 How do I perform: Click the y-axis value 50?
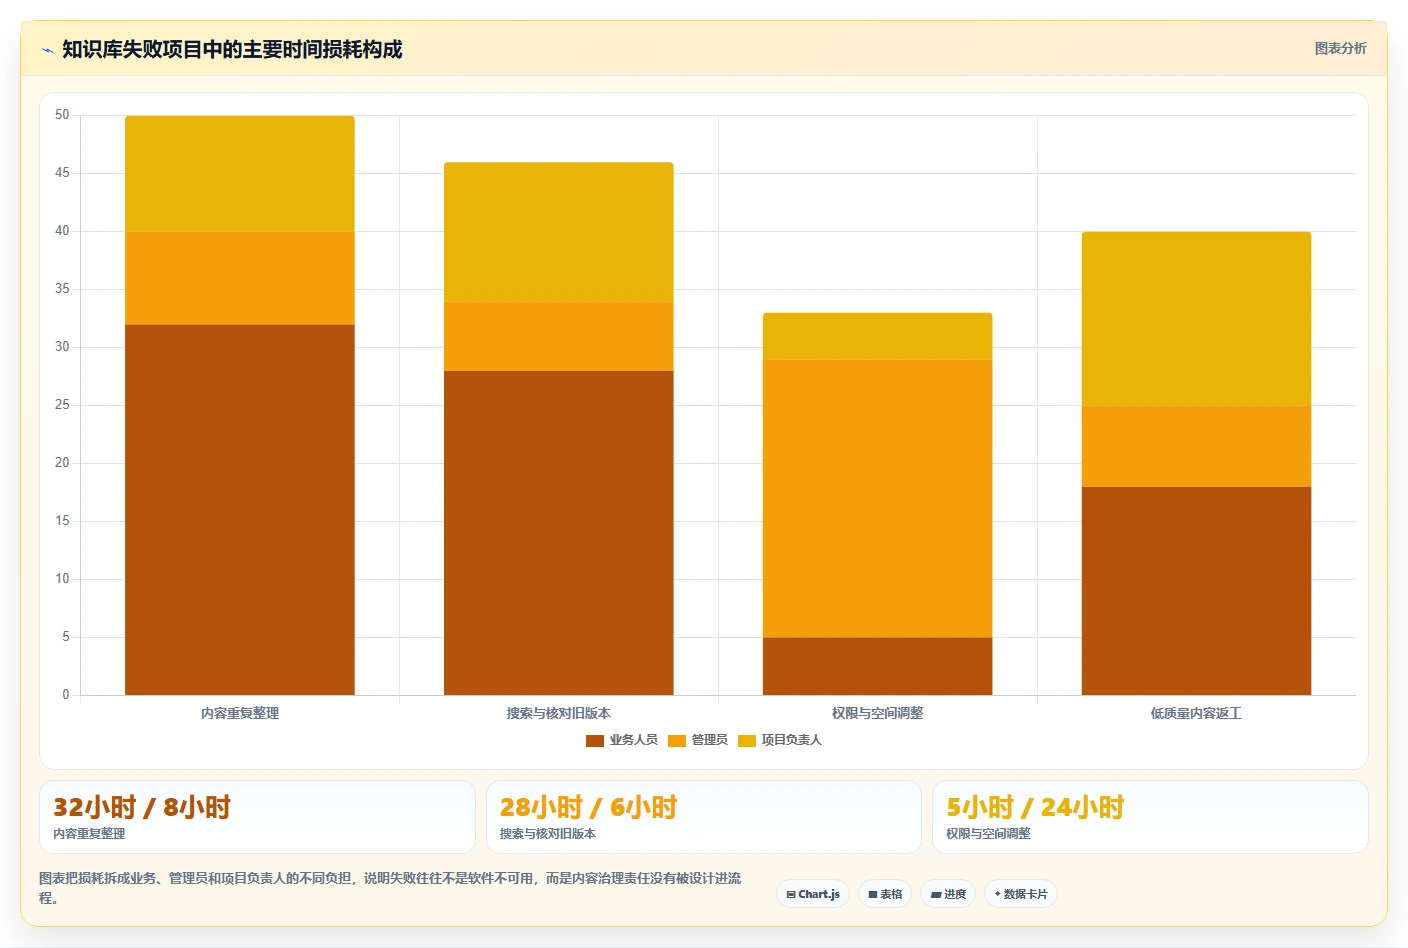tap(62, 115)
